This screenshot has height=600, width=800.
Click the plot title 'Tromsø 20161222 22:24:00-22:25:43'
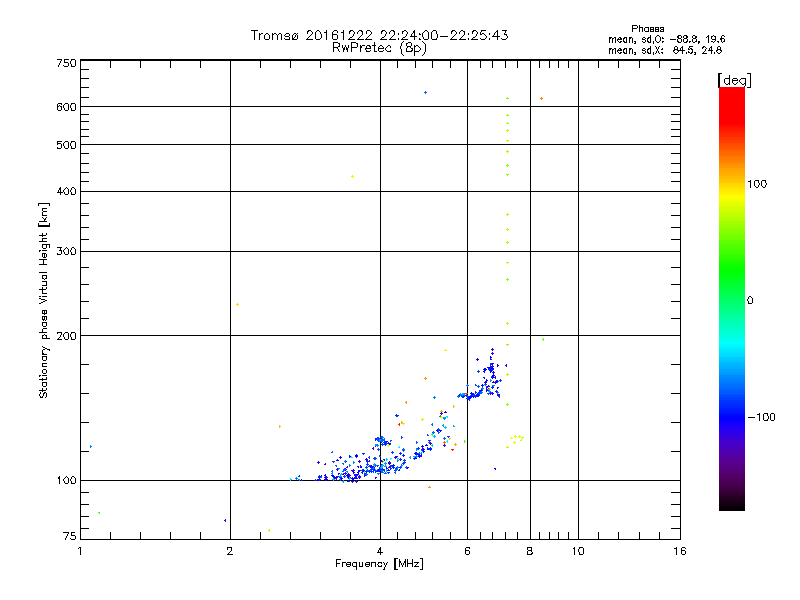(379, 35)
